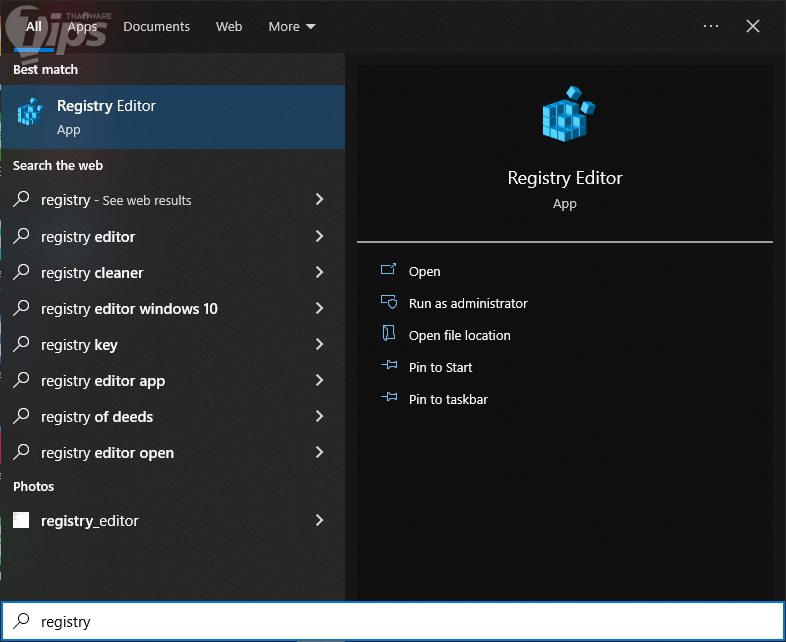786x642 pixels.
Task: Switch to the All tab
Action: pos(34,27)
